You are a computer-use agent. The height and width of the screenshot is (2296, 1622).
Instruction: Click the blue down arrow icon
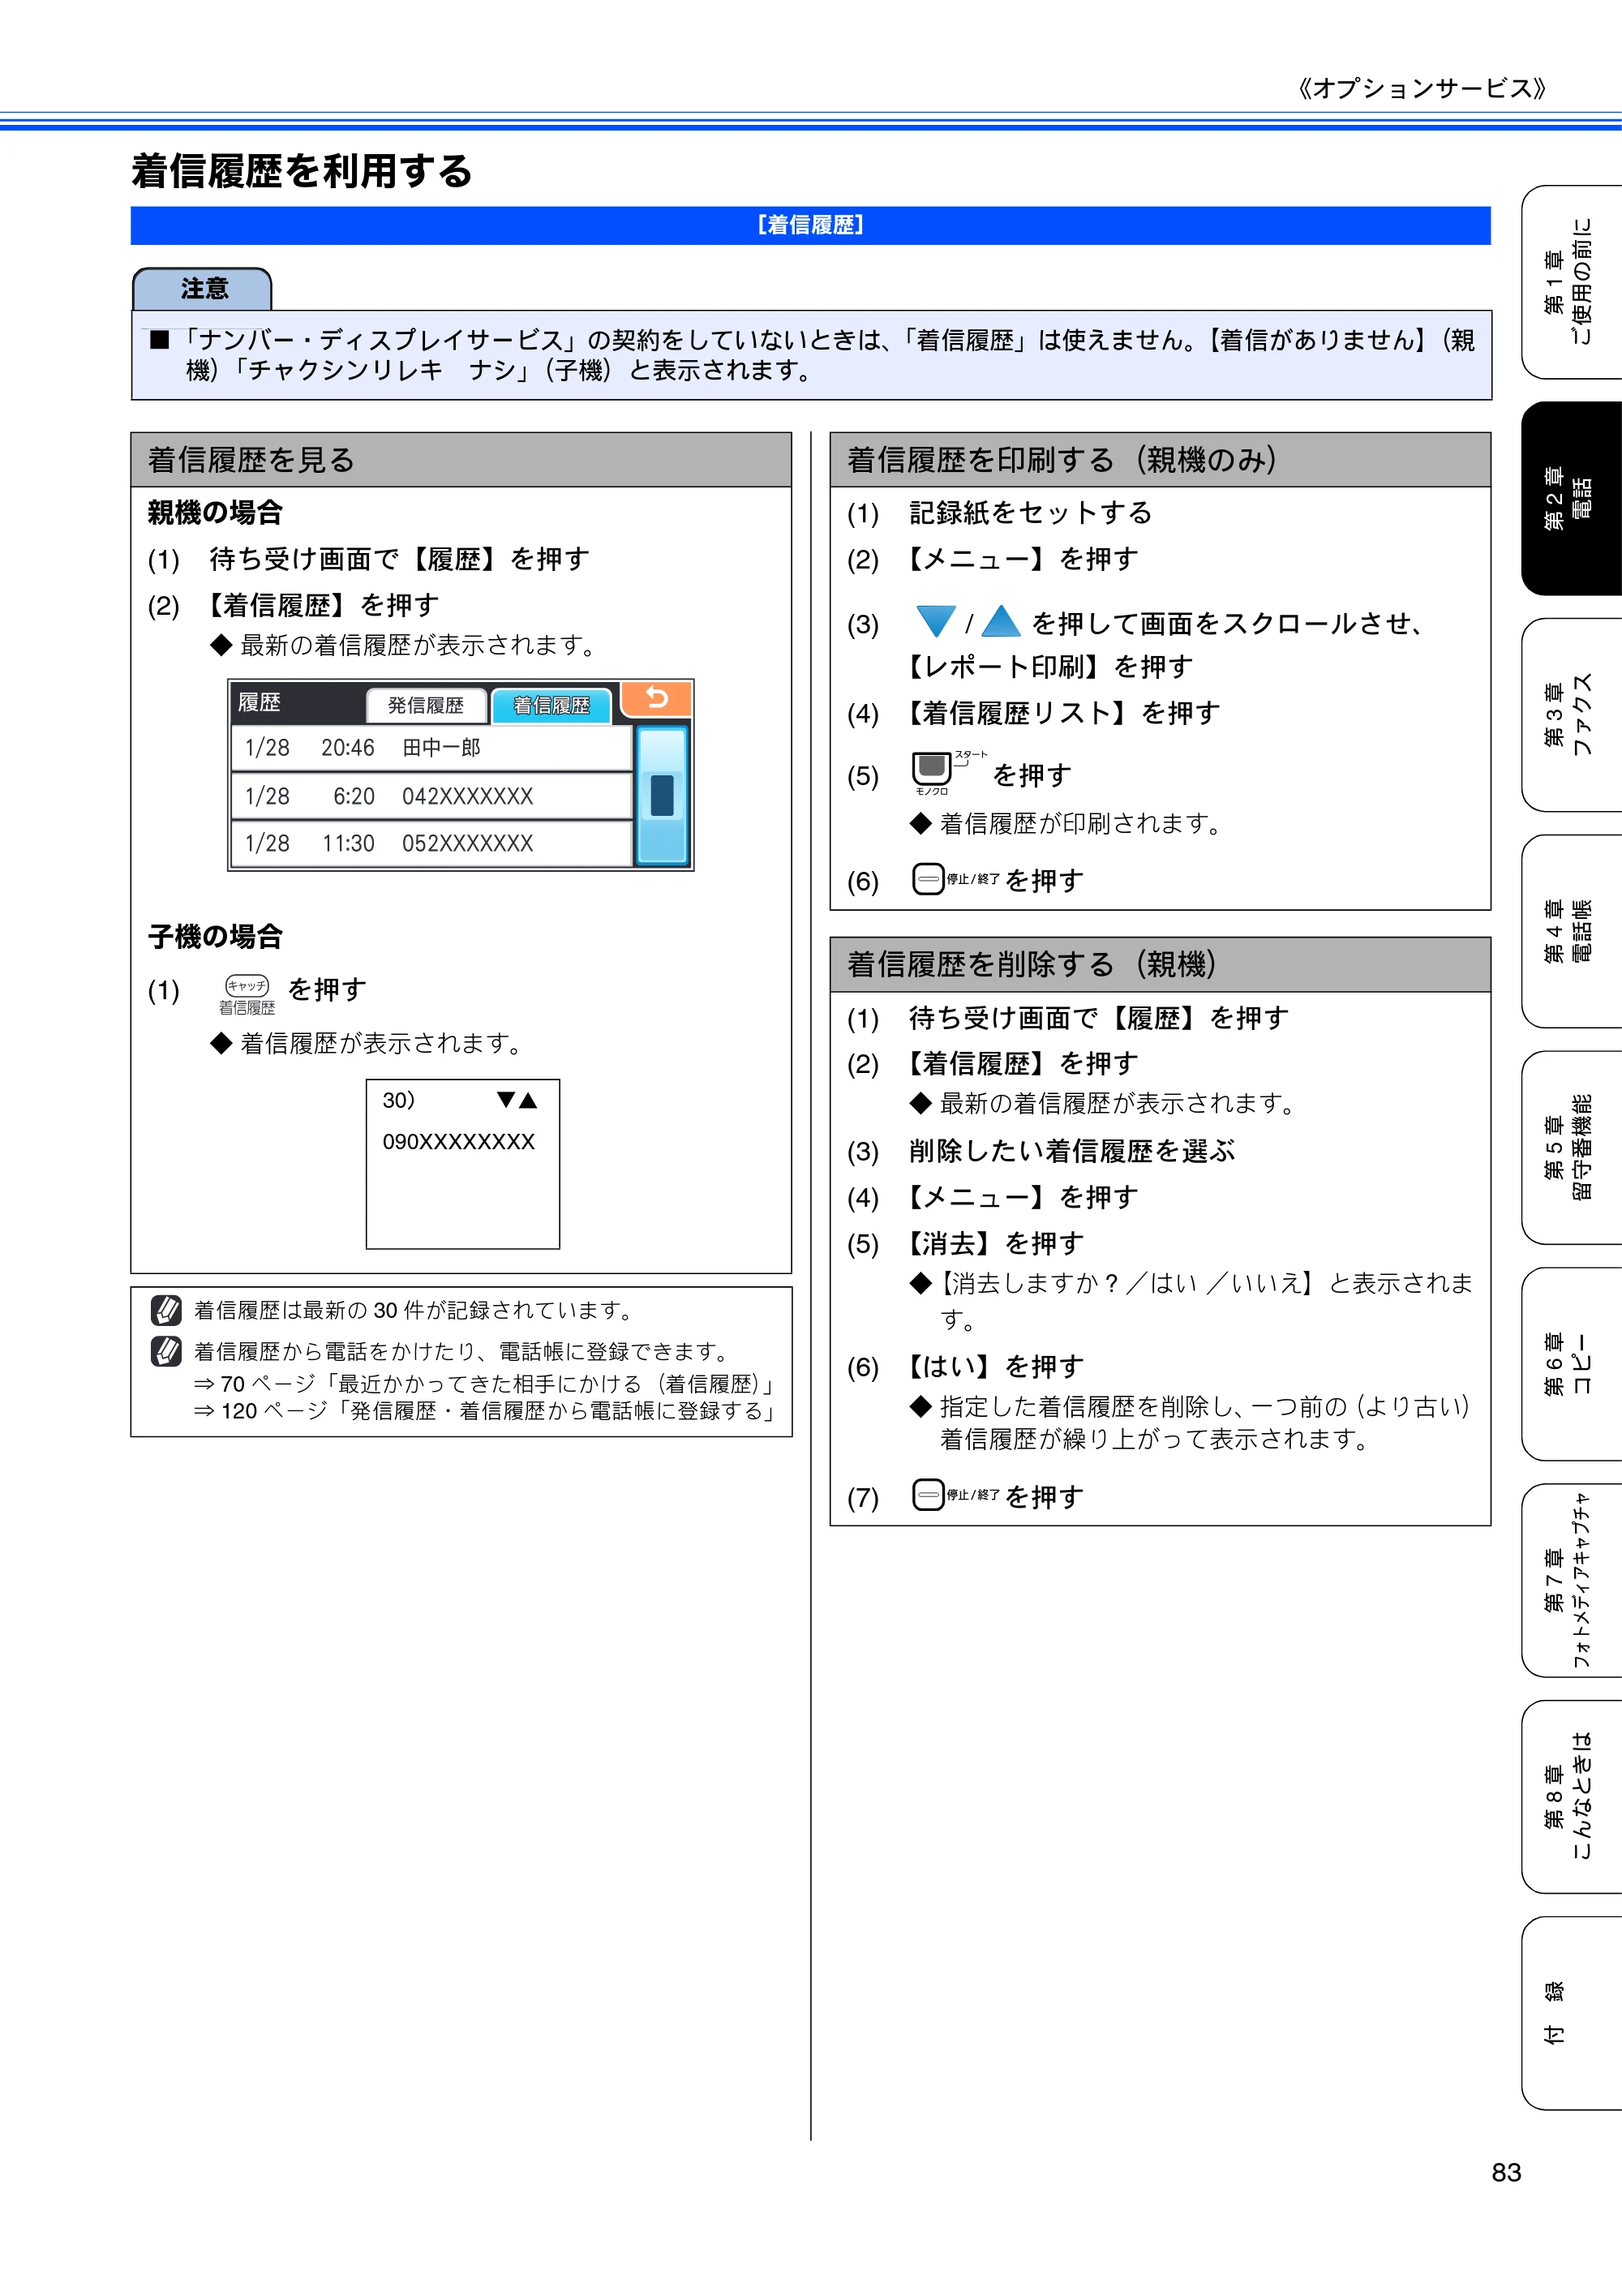[936, 621]
